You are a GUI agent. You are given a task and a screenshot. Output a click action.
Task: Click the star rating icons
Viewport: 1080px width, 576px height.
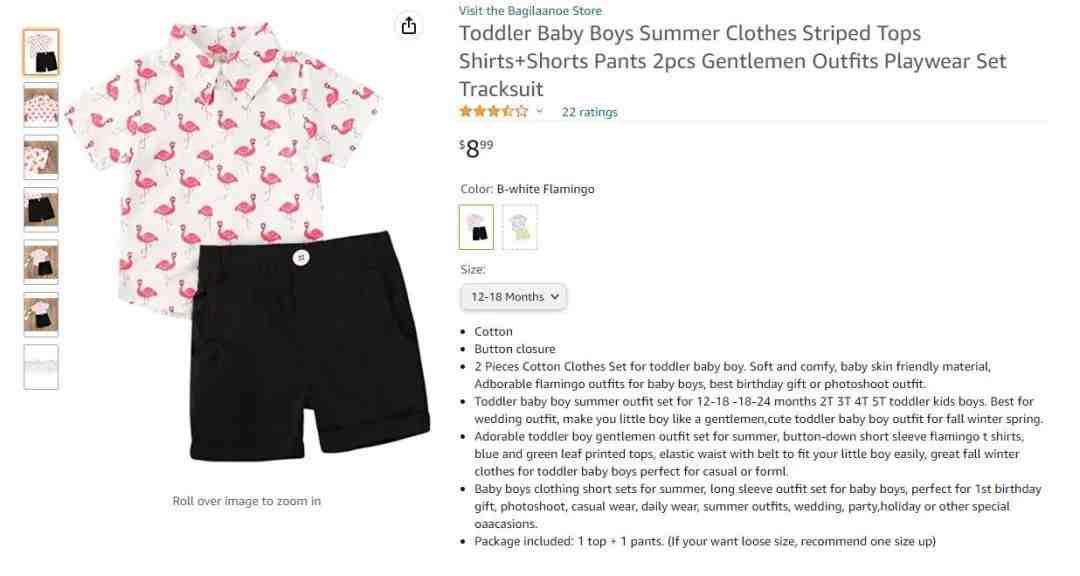click(493, 111)
